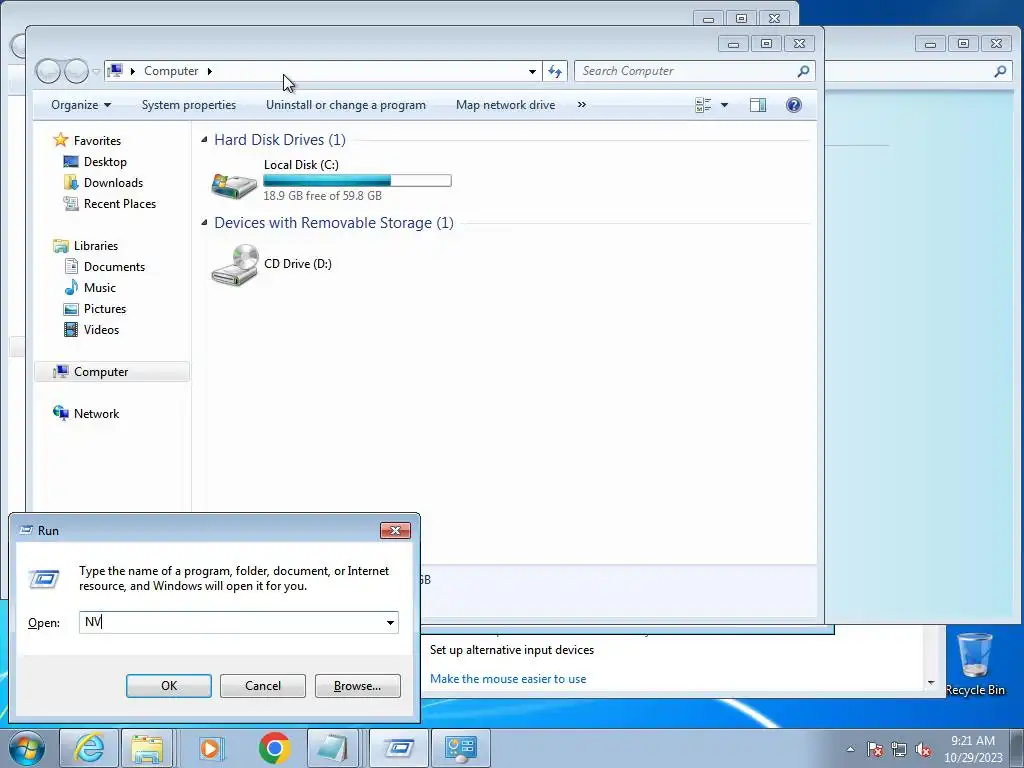Open the Run dialog Open combo dropdown
1024x768 pixels.
pos(390,622)
